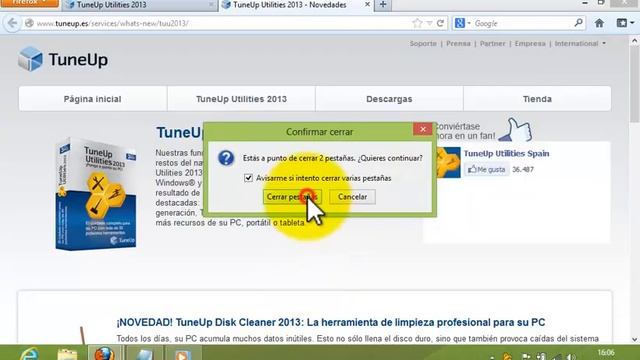Click the TuneUp Utilities Spain page avatar
This screenshot has height=360, width=640.
pyautogui.click(x=448, y=162)
